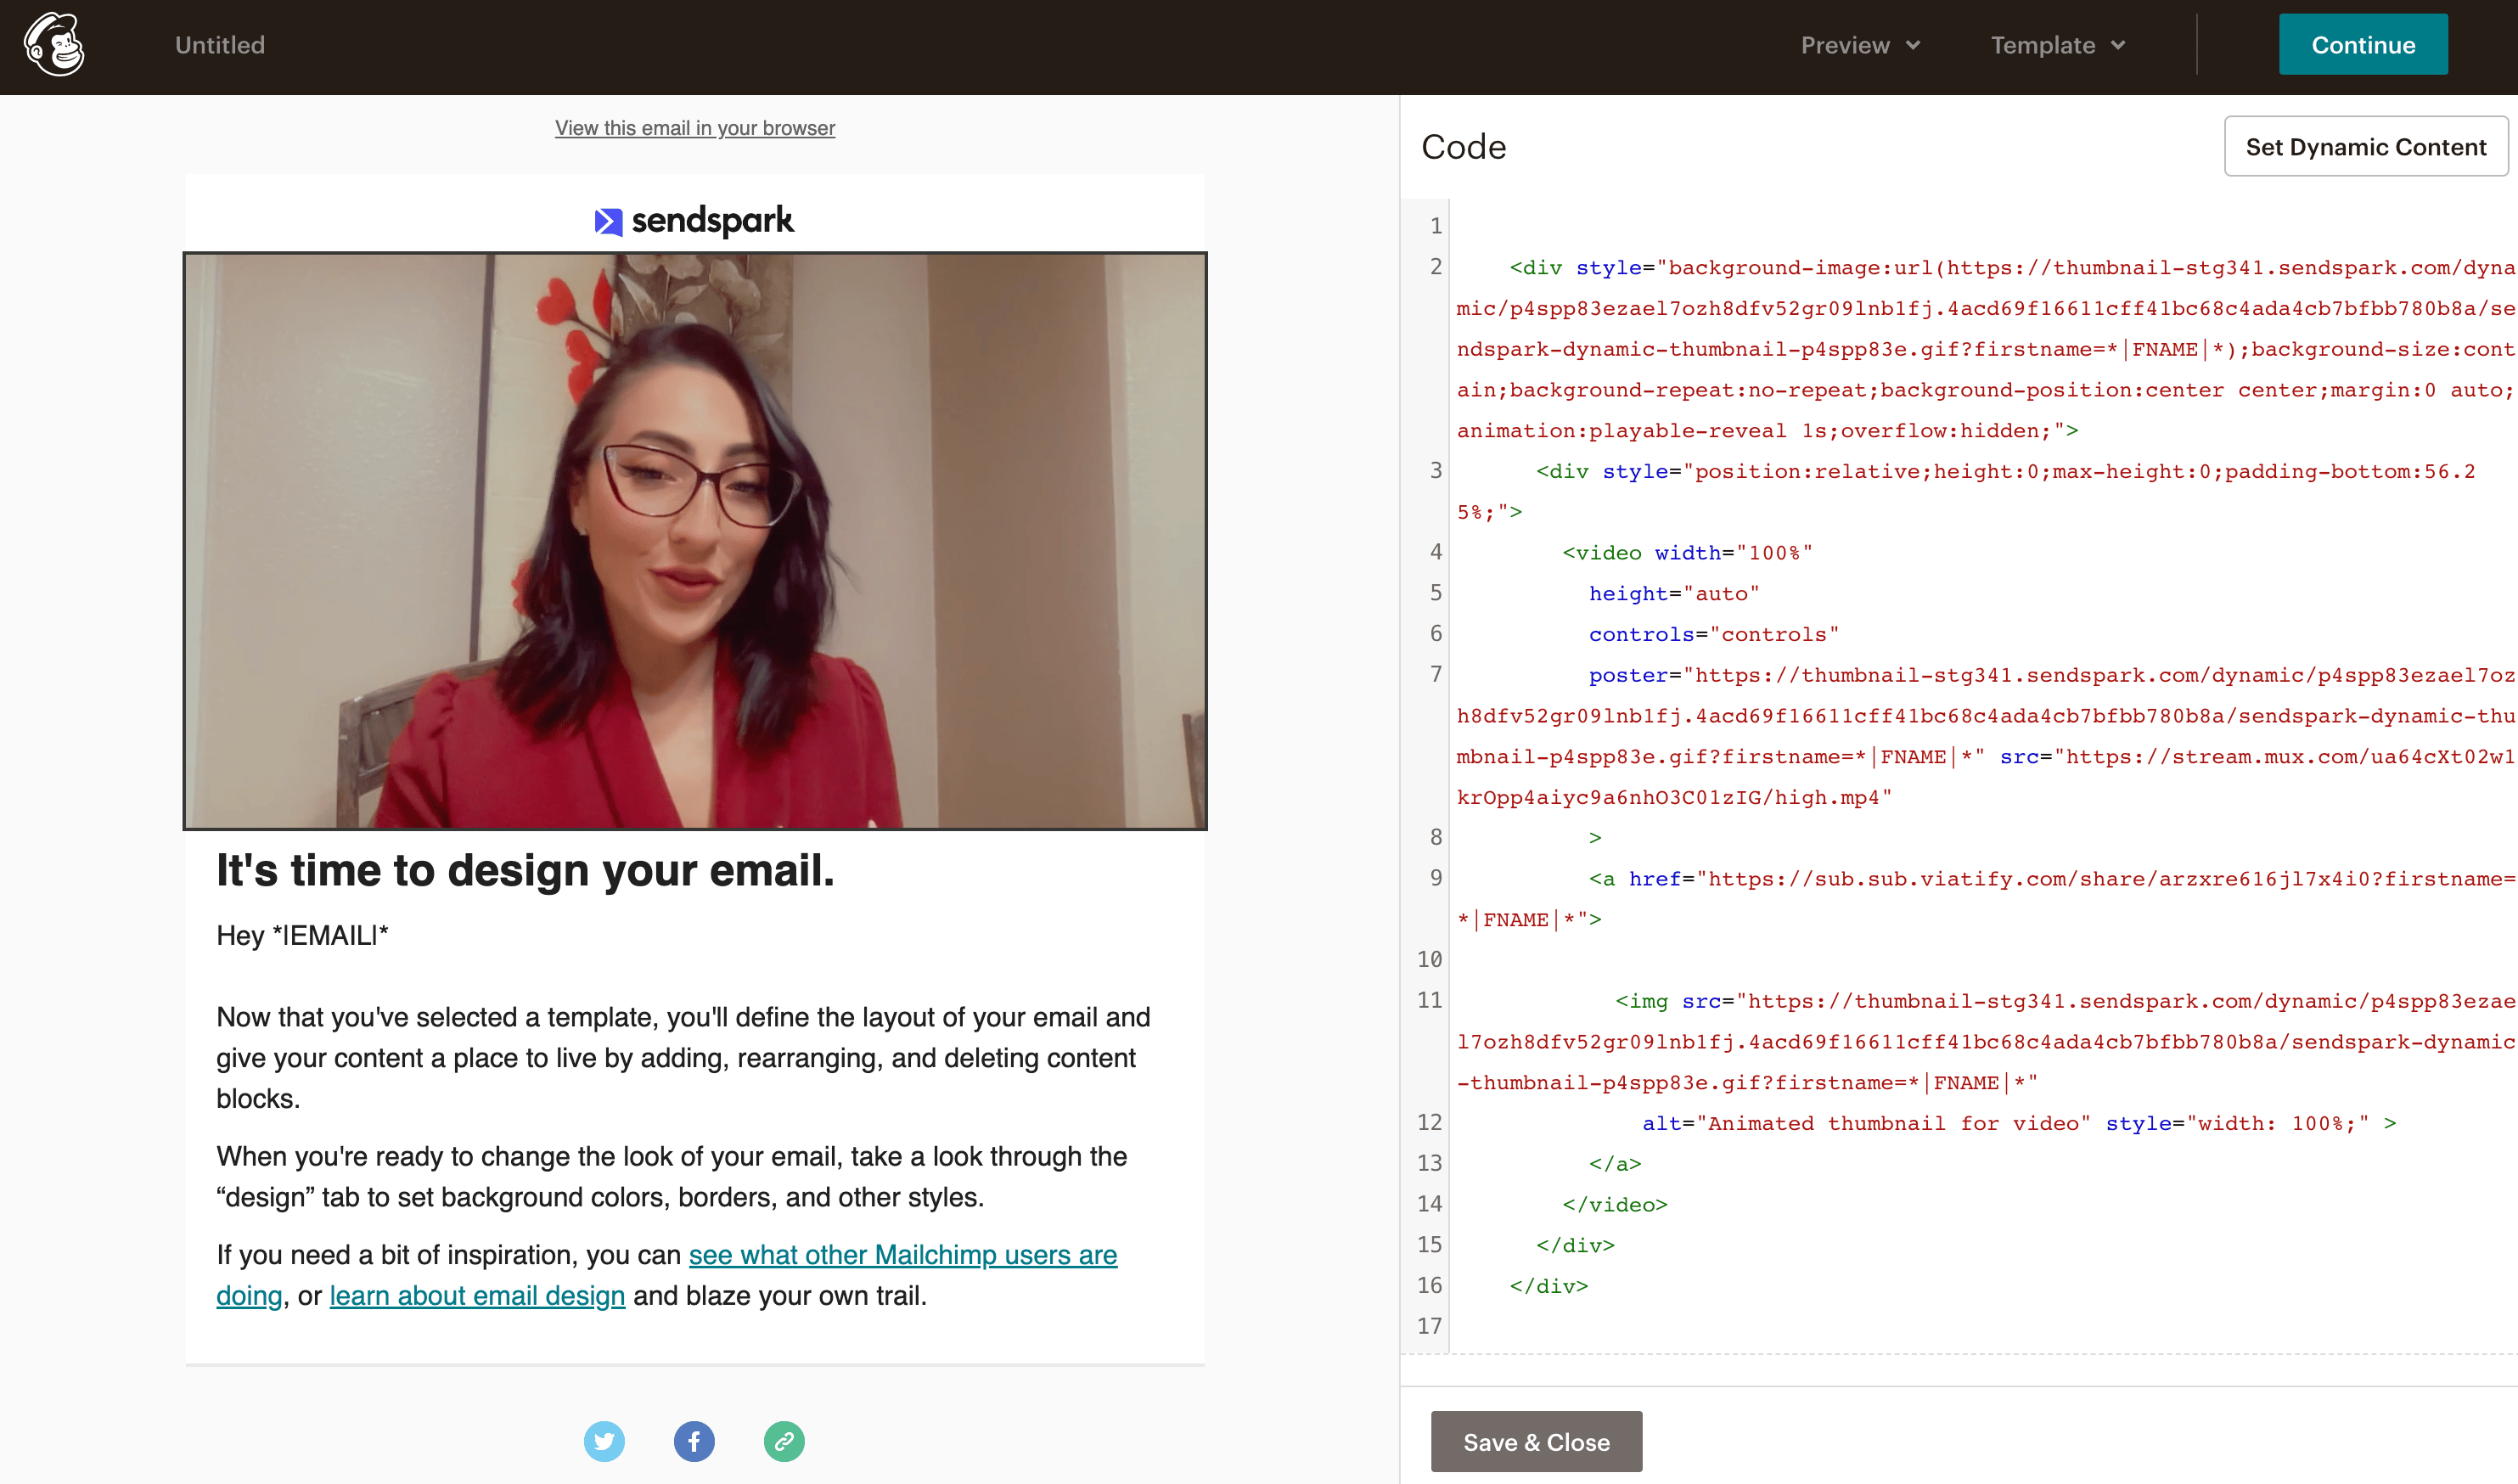Click paragraph starting 'When you're ready to change'
Screen dimensions: 2518x1484
point(671,1177)
